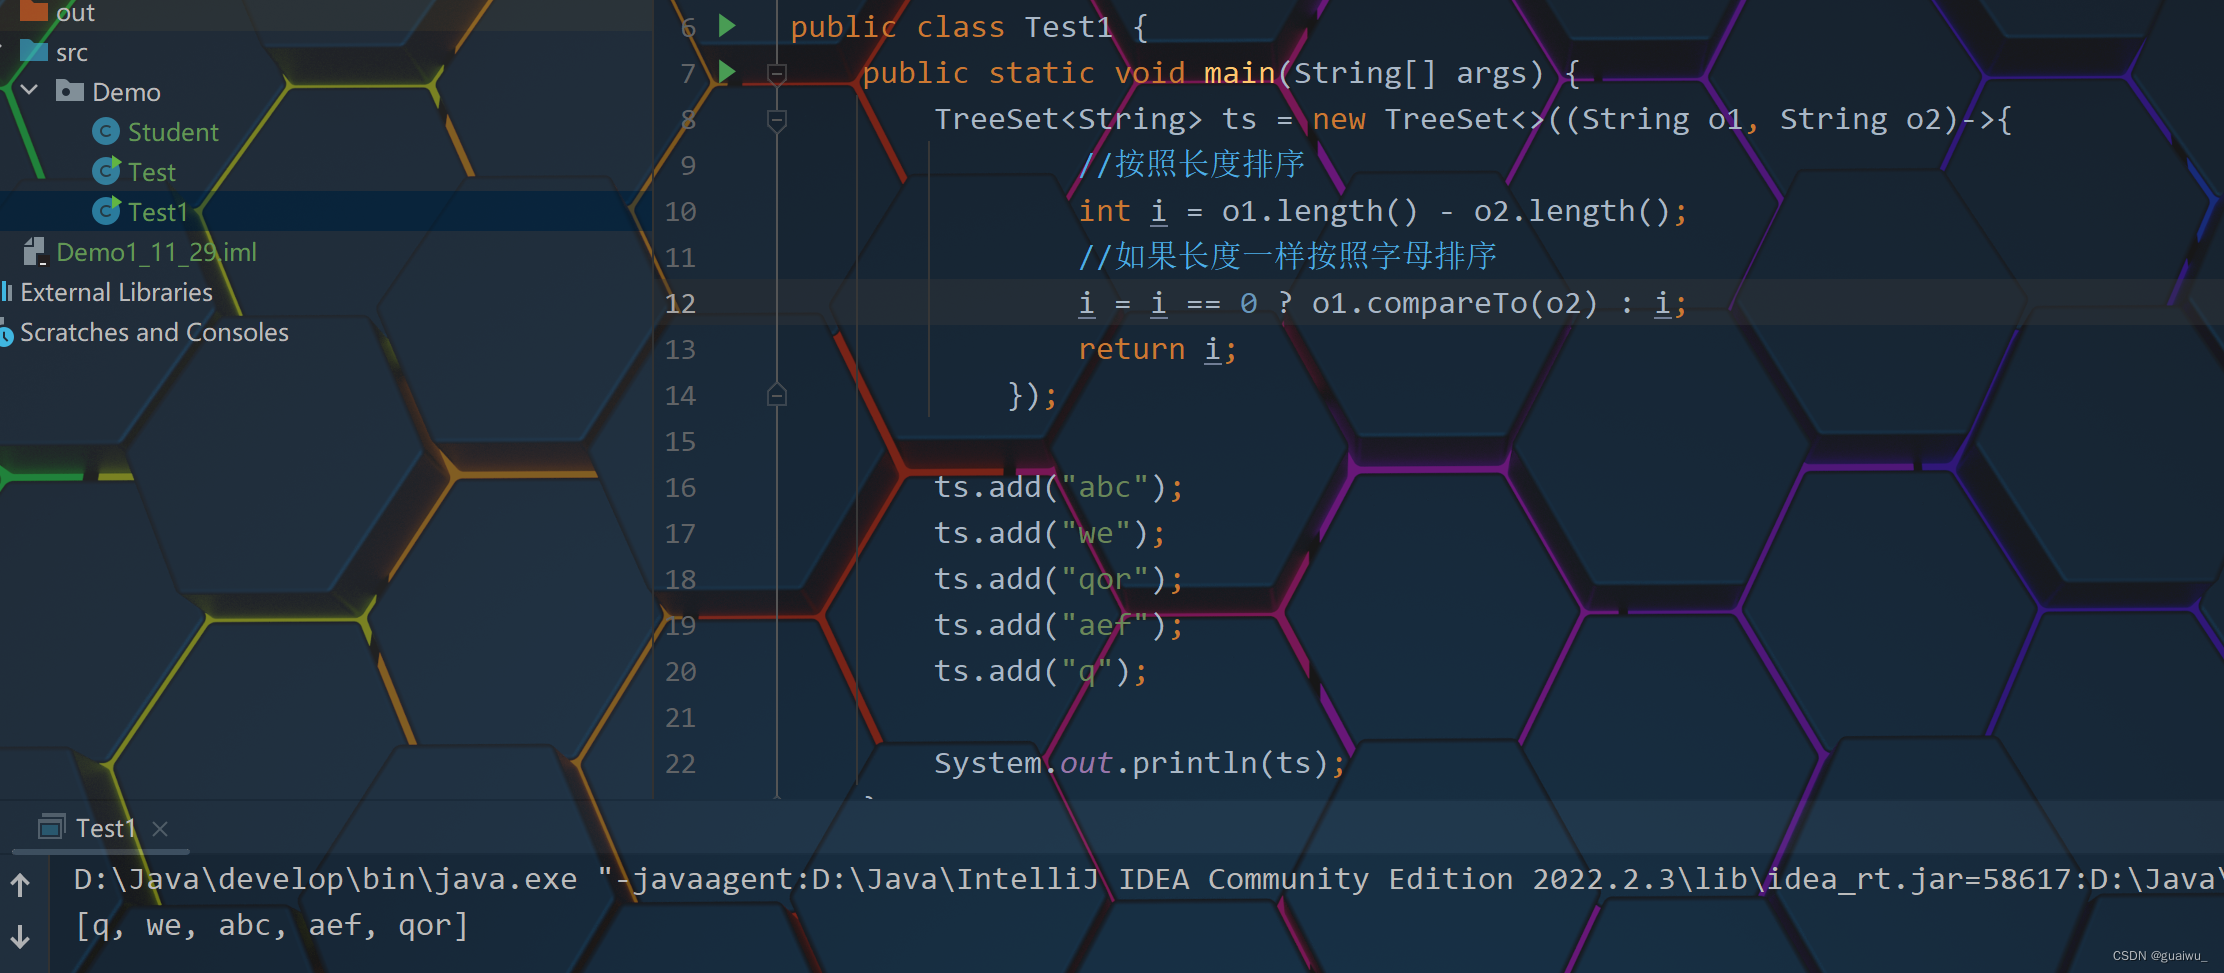Click new TreeSet<> constructor call
Screen dimensions: 2224x973
click(1429, 119)
